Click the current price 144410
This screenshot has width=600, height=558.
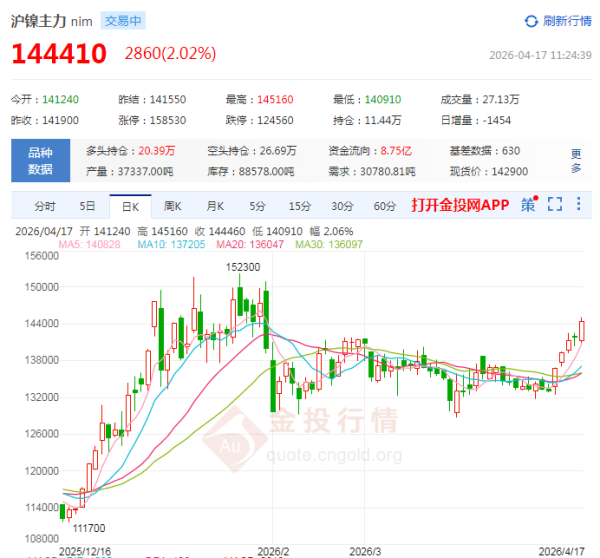[x=59, y=54]
